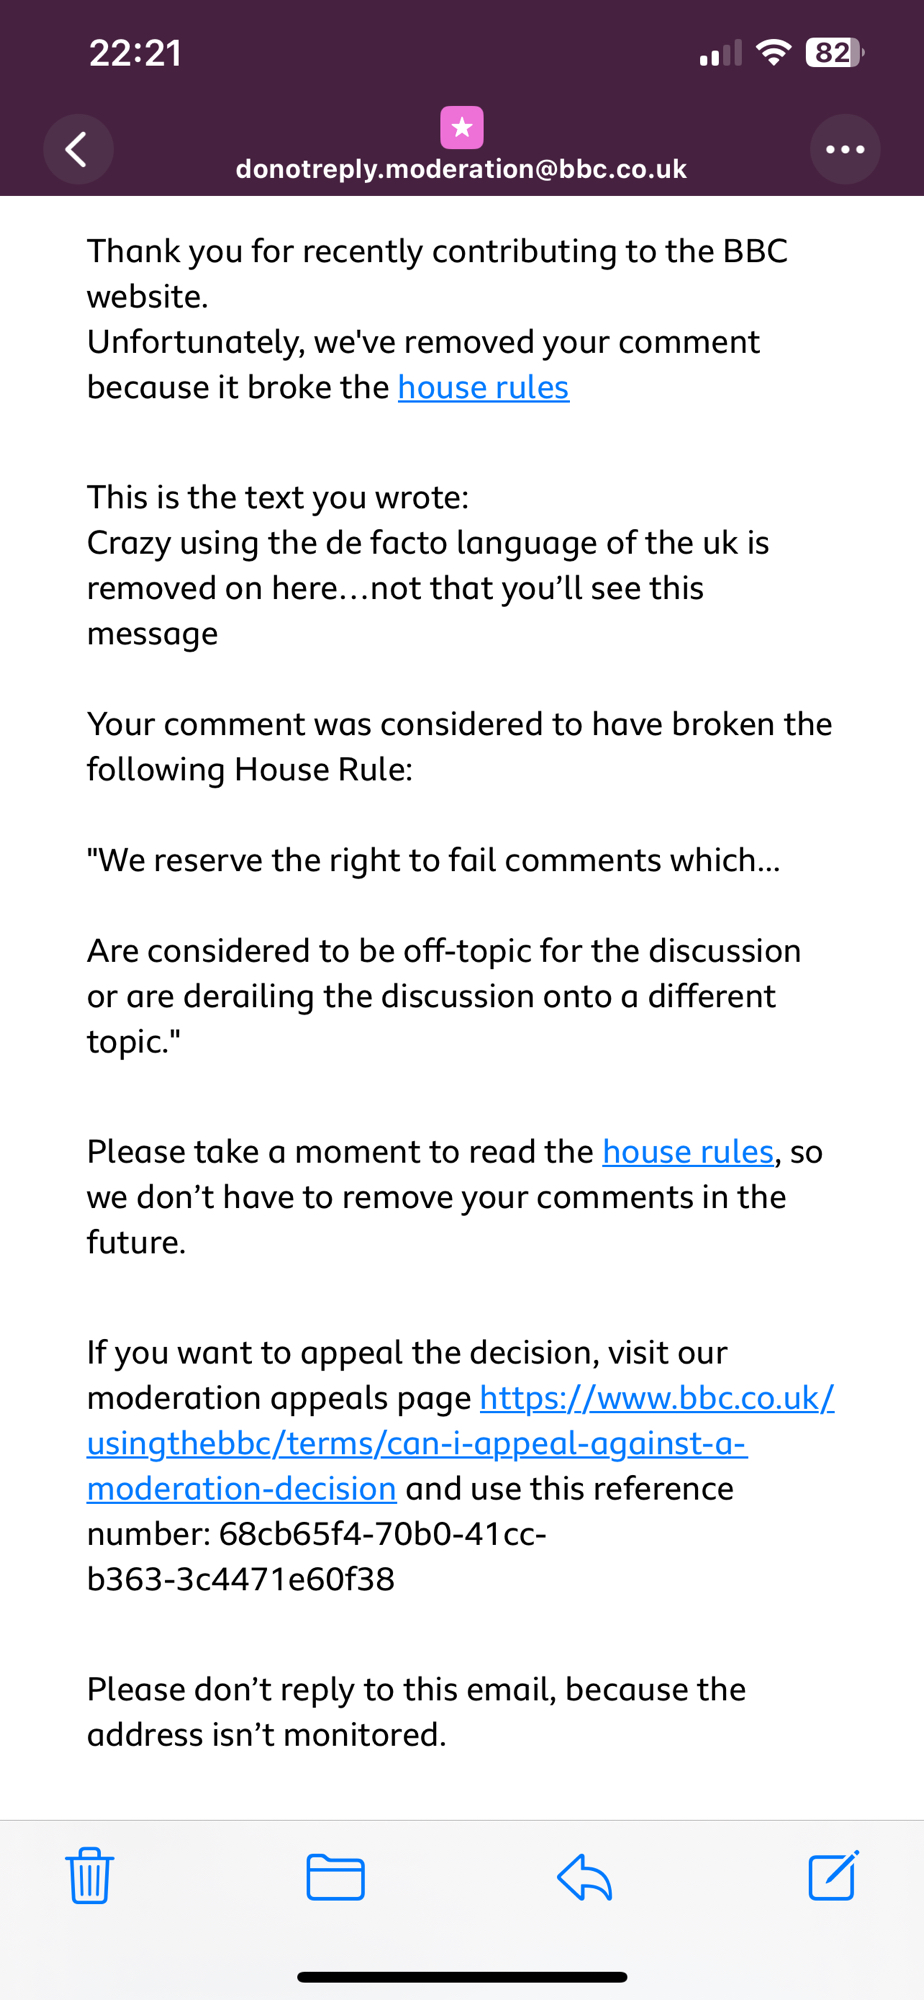Viewport: 924px width, 2000px height.
Task: Tap the home indicator bar
Action: [x=462, y=1977]
